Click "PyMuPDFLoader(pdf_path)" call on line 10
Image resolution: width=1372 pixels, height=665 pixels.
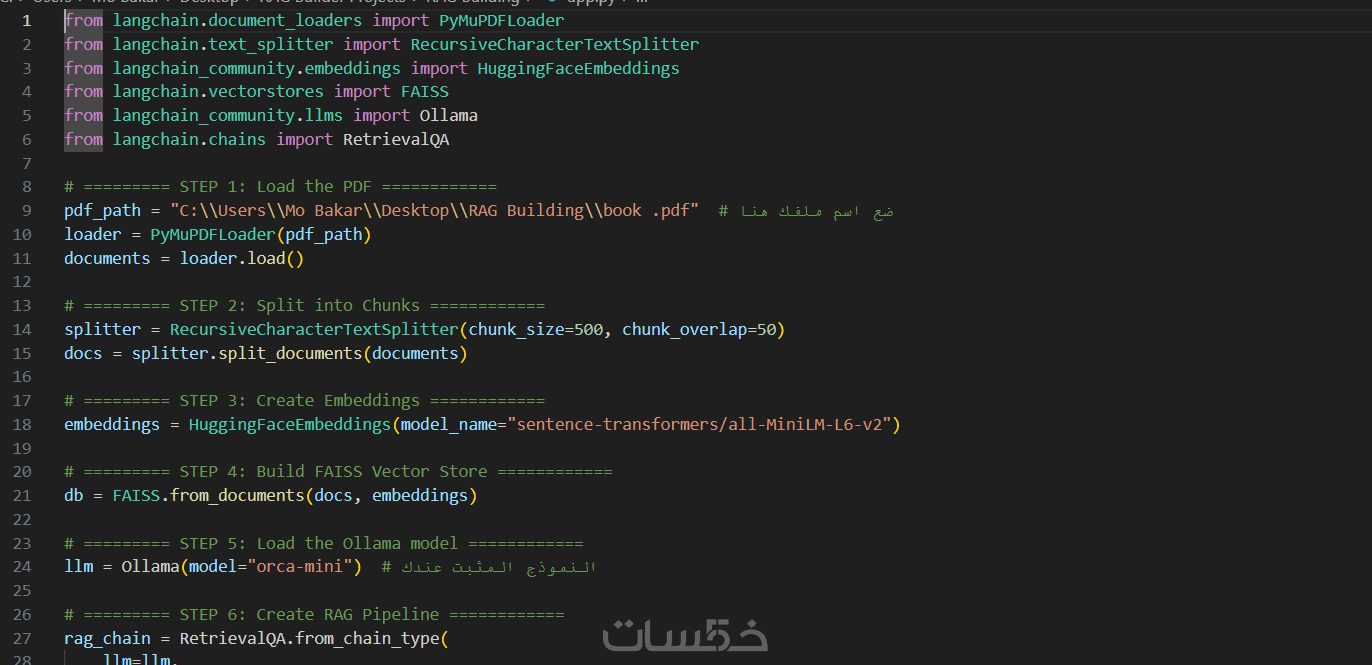pyautogui.click(x=261, y=234)
